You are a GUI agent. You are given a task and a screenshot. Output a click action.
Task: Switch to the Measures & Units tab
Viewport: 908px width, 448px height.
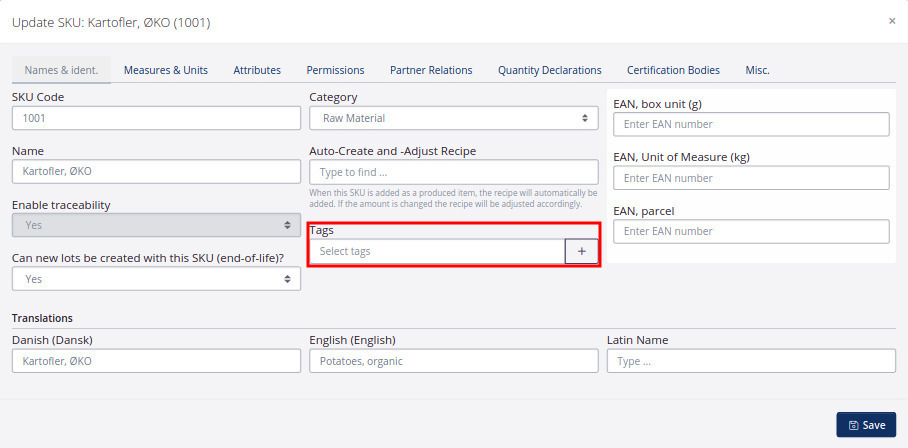[165, 70]
